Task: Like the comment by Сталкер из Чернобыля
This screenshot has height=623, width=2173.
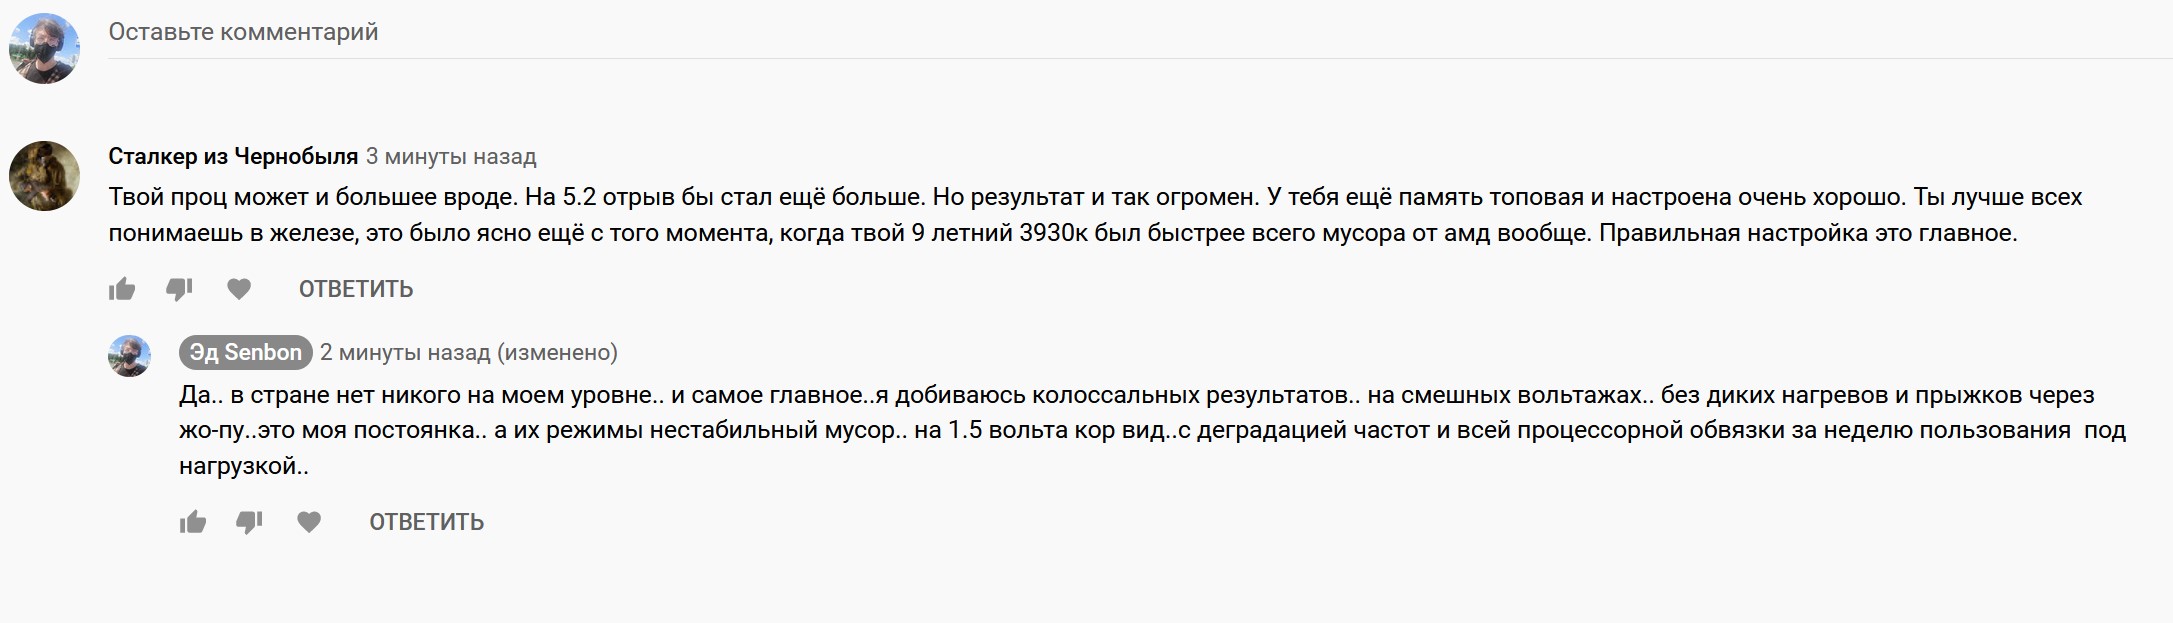Action: (122, 289)
